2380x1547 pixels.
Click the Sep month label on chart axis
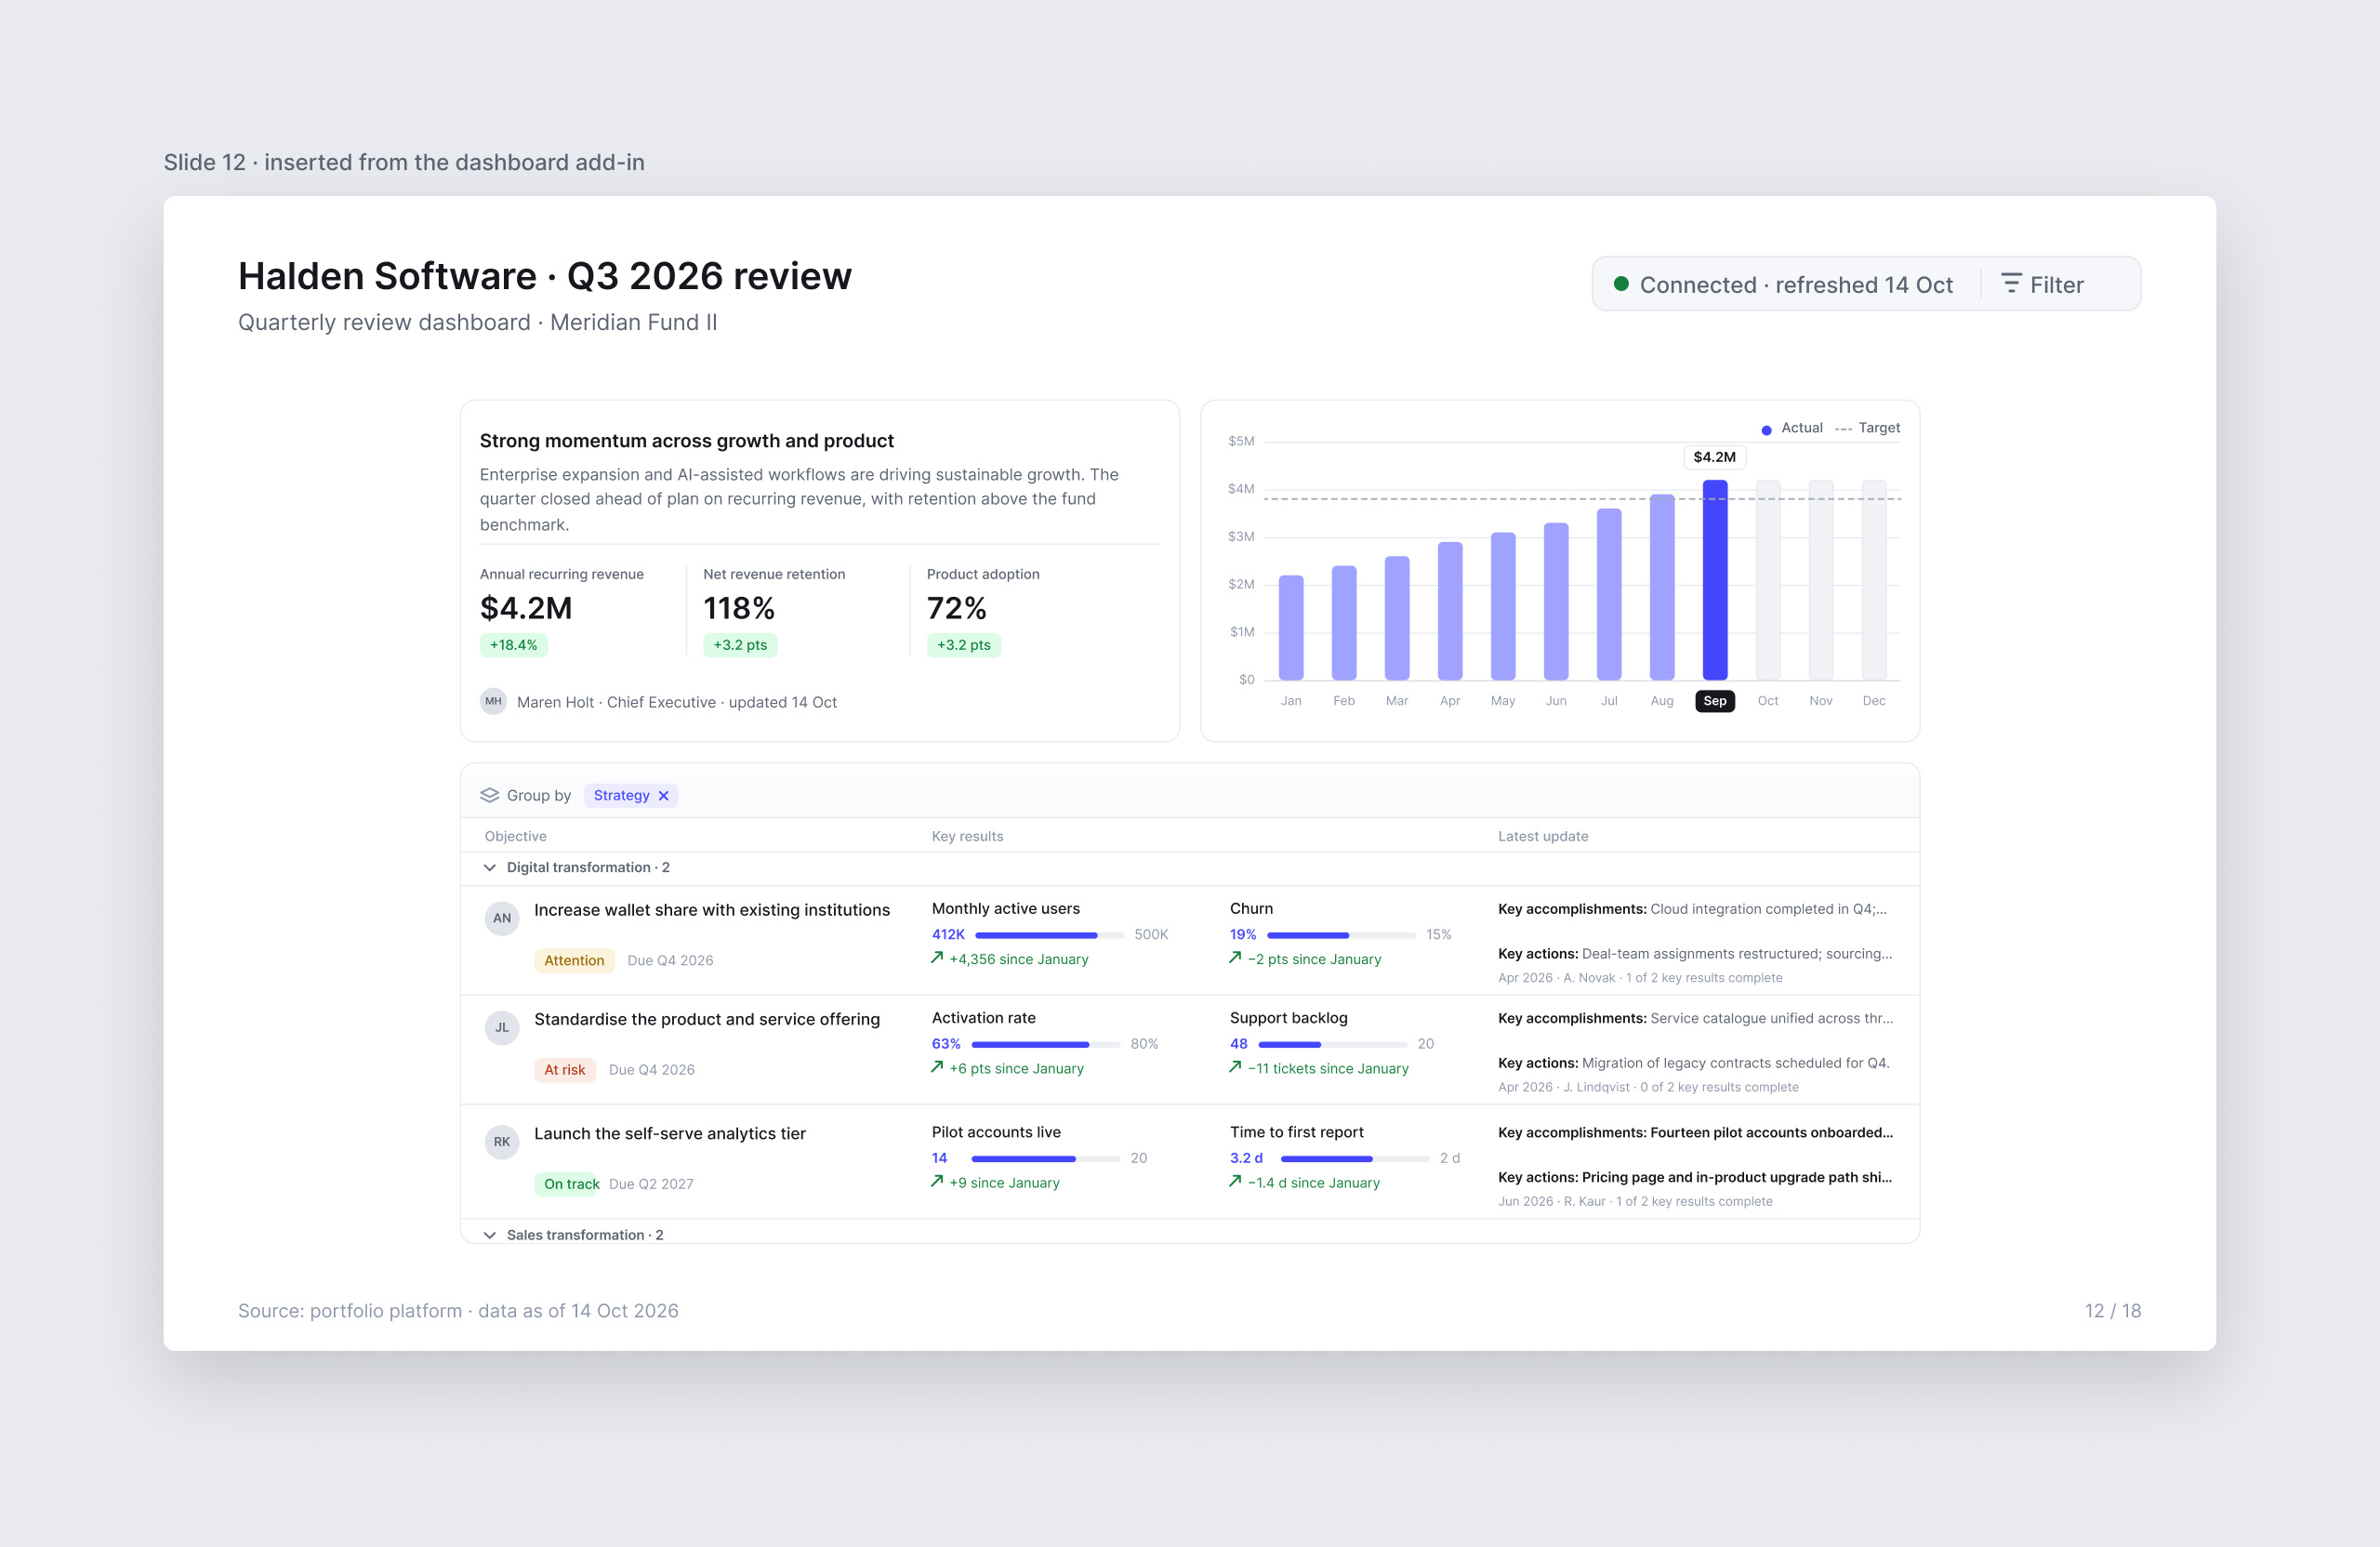click(1715, 701)
